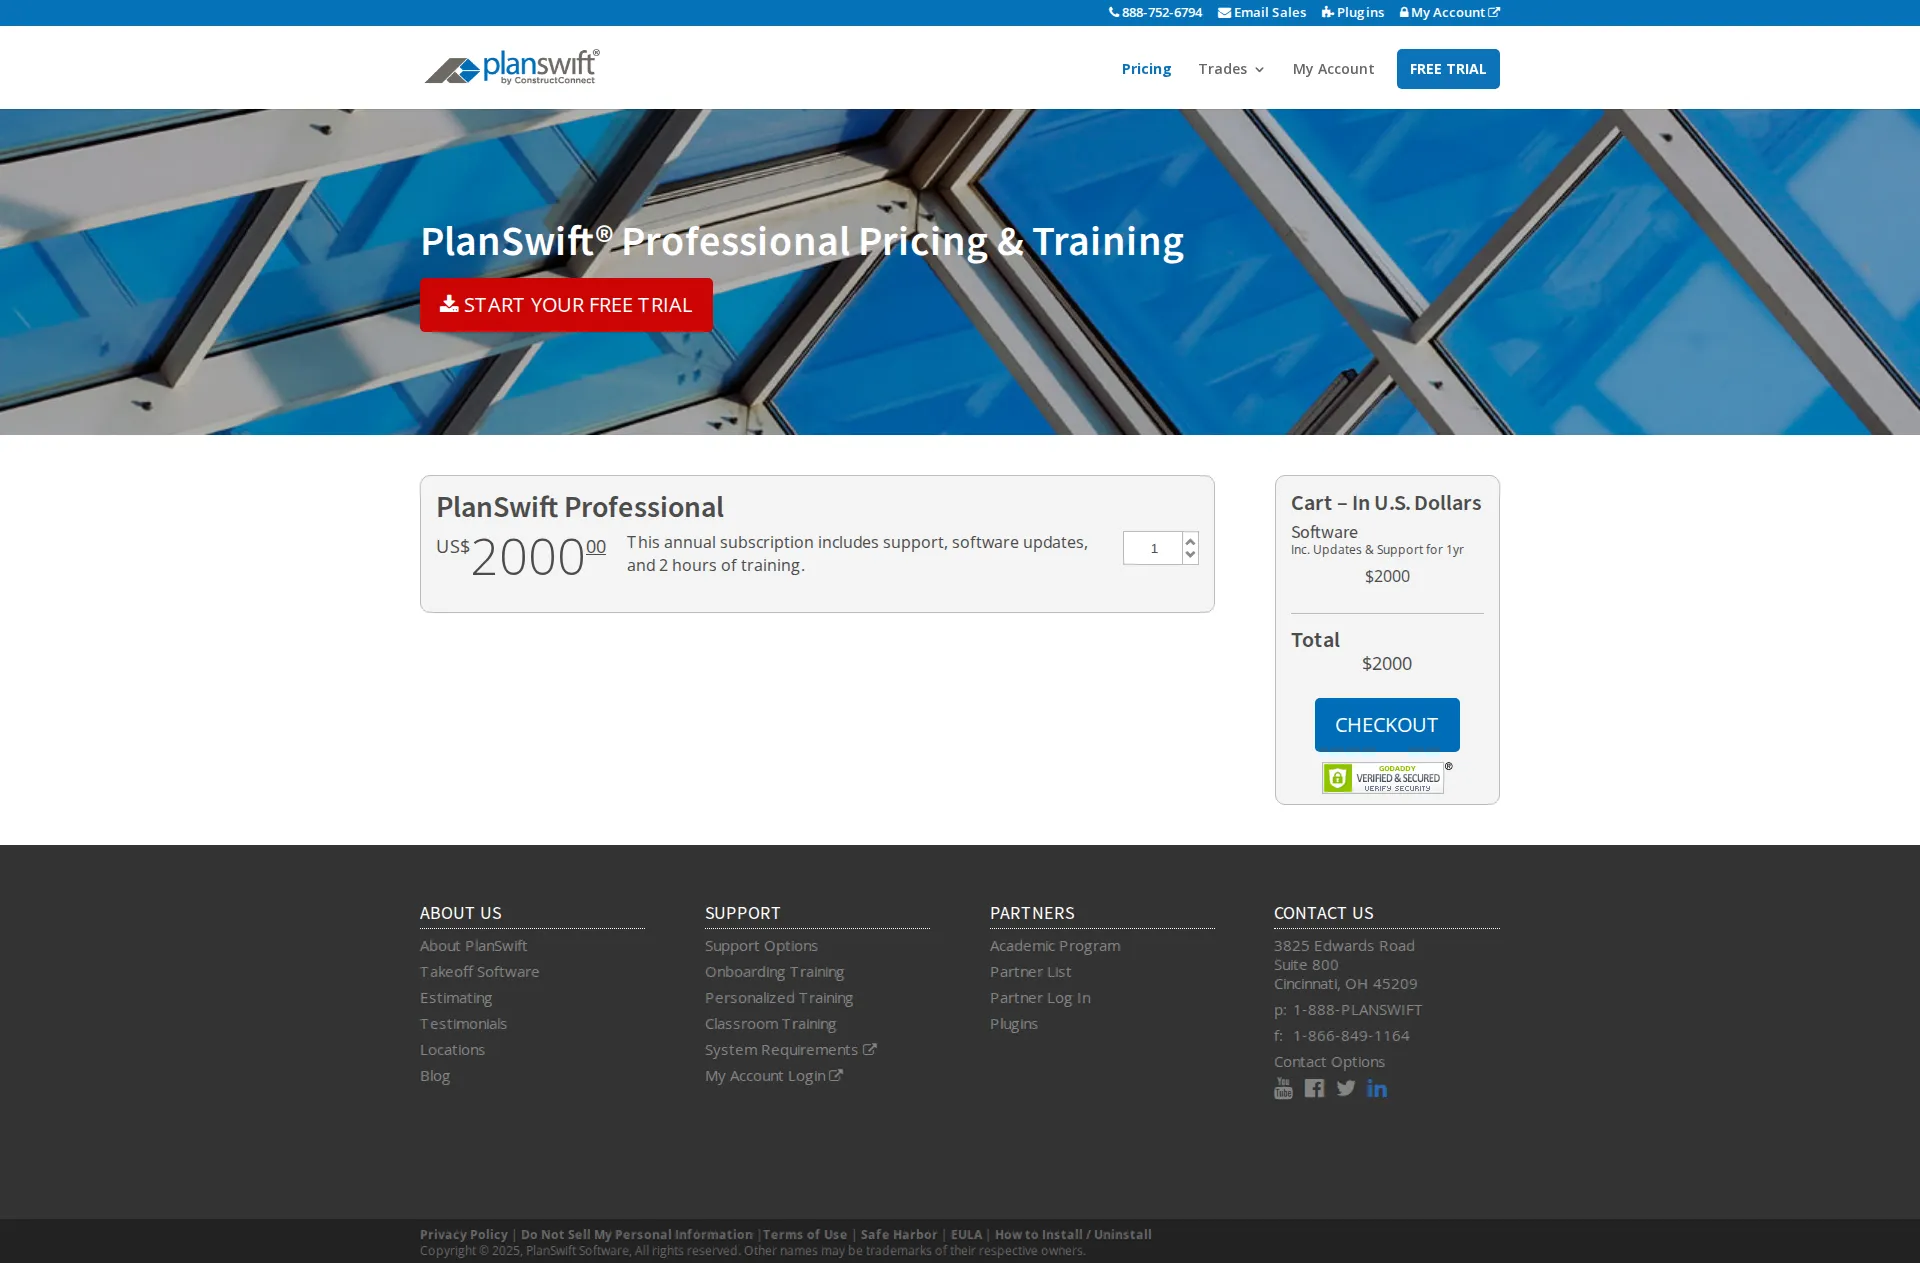Screen dimensions: 1920x1263
Task: Click START YOUR FREE TRIAL button
Action: [x=566, y=305]
